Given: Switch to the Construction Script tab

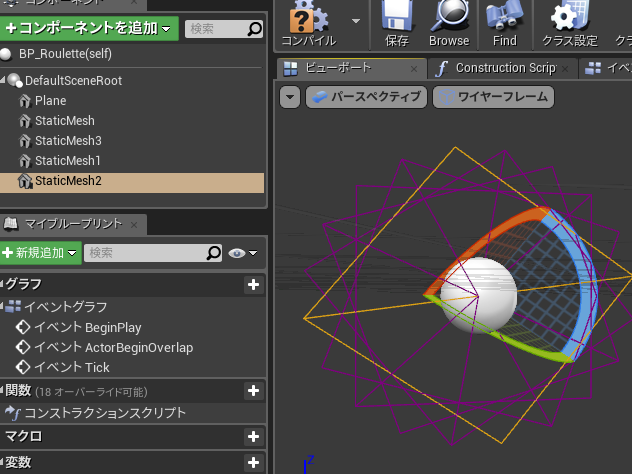Looking at the screenshot, I should pos(505,68).
